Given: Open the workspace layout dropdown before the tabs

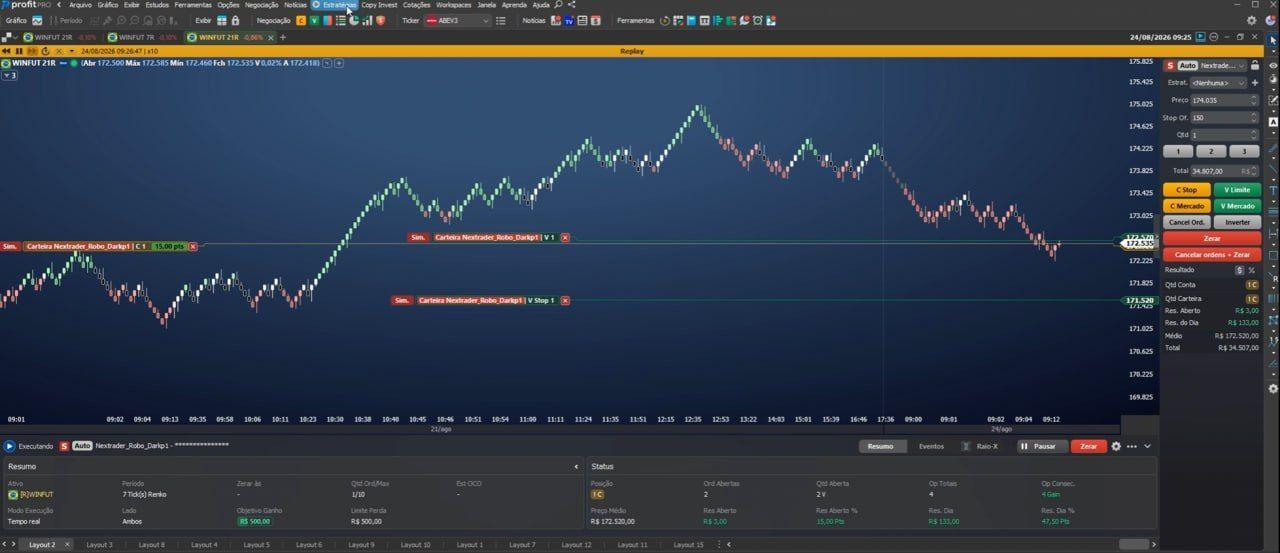Looking at the screenshot, I should pos(10,37).
